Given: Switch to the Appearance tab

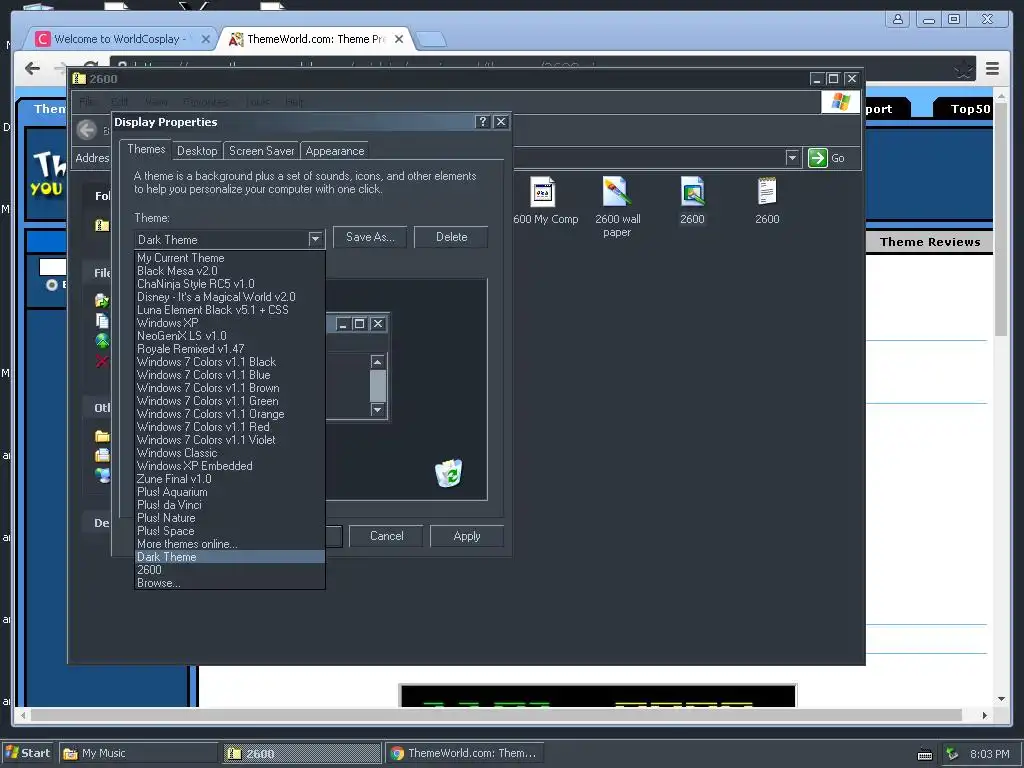Looking at the screenshot, I should click(334, 151).
